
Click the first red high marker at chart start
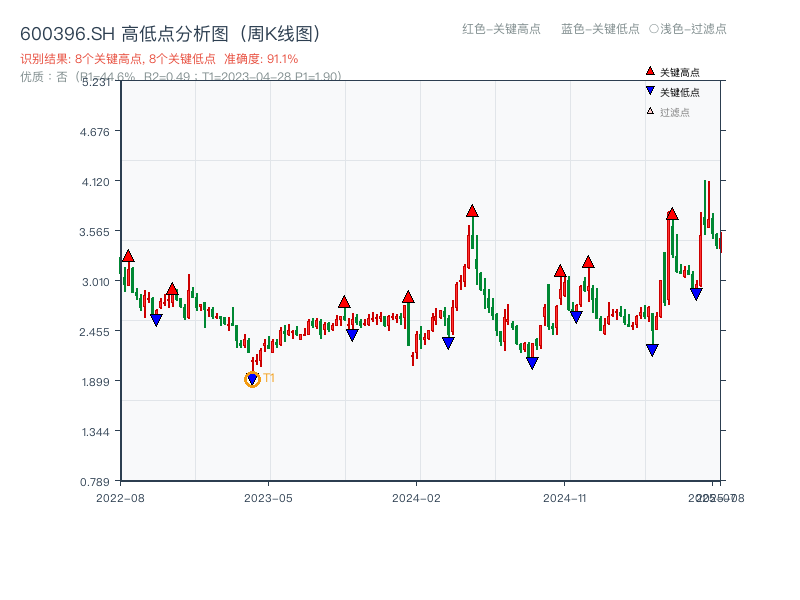pyautogui.click(x=128, y=256)
